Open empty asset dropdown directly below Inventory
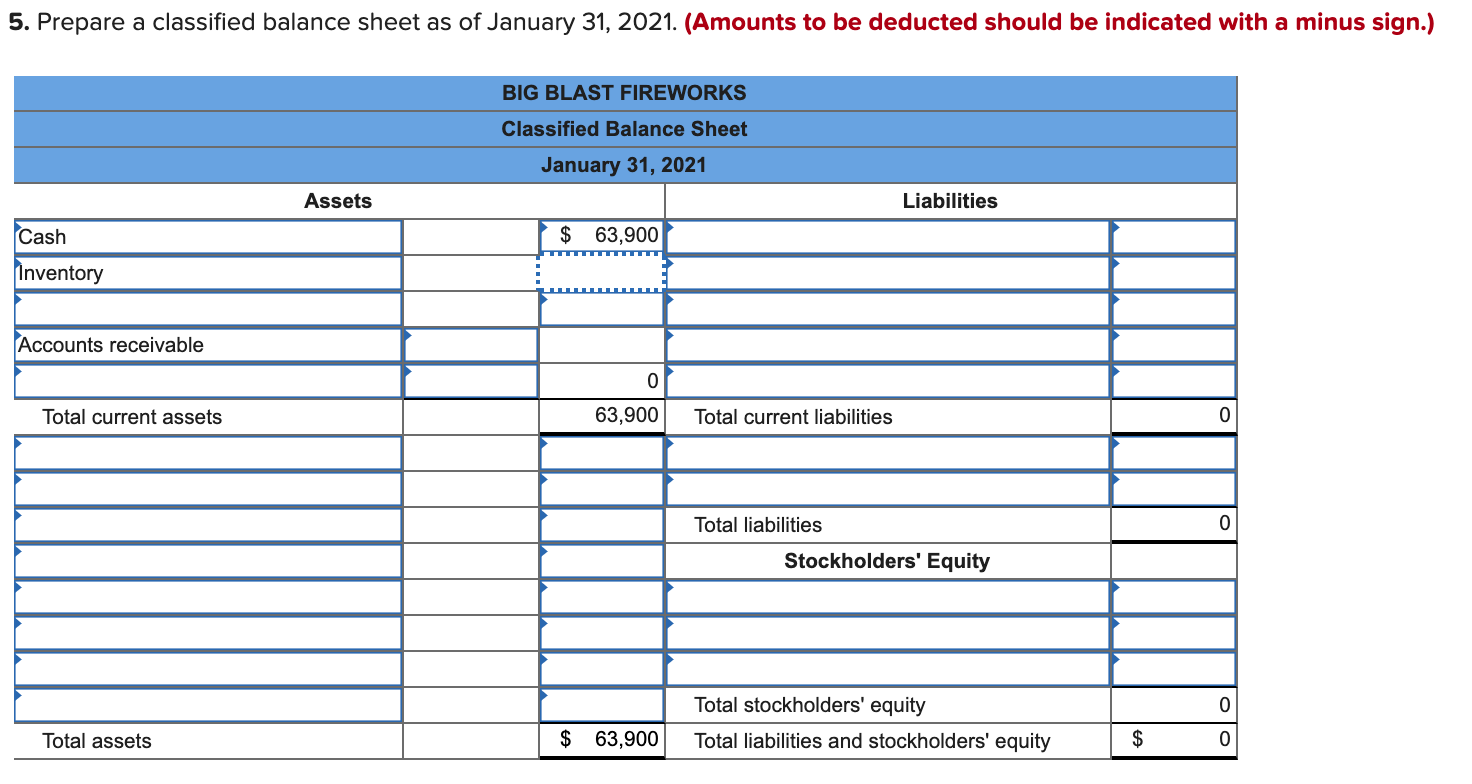 pos(208,309)
